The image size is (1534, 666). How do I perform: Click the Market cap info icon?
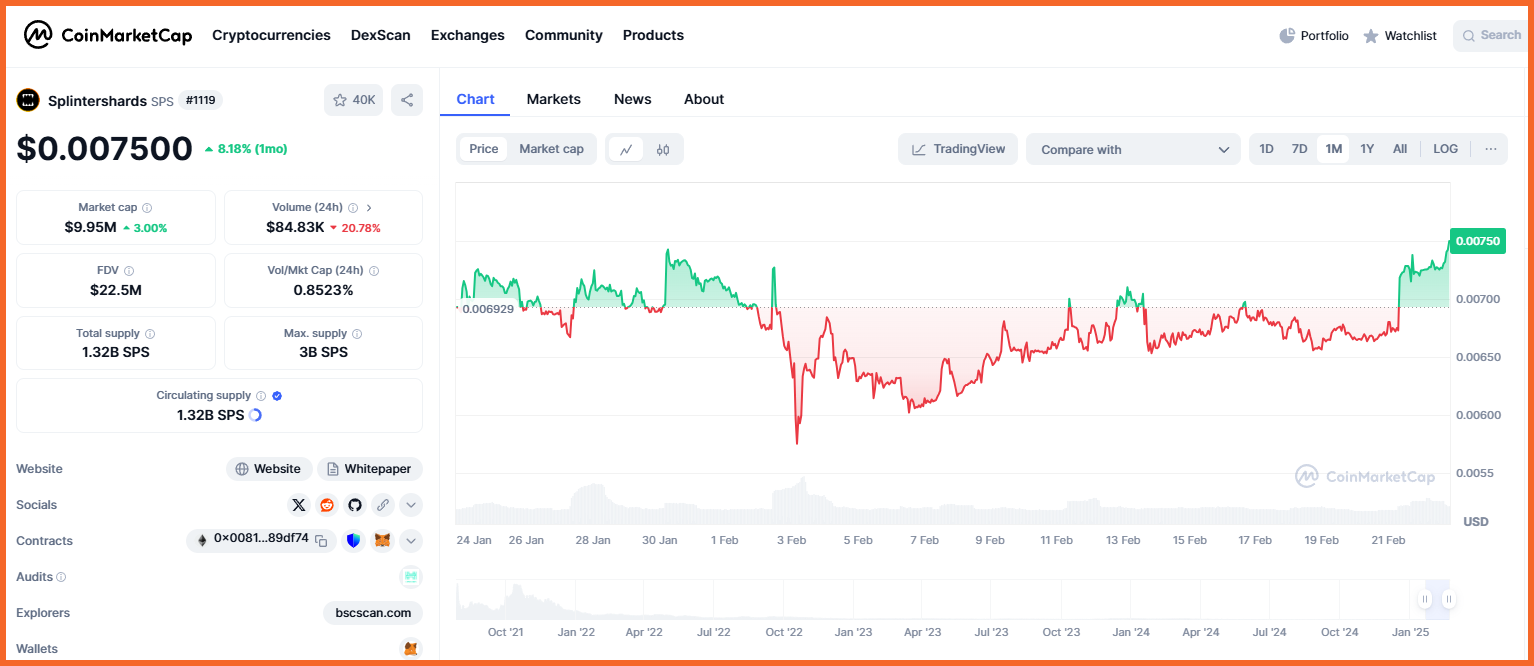147,208
